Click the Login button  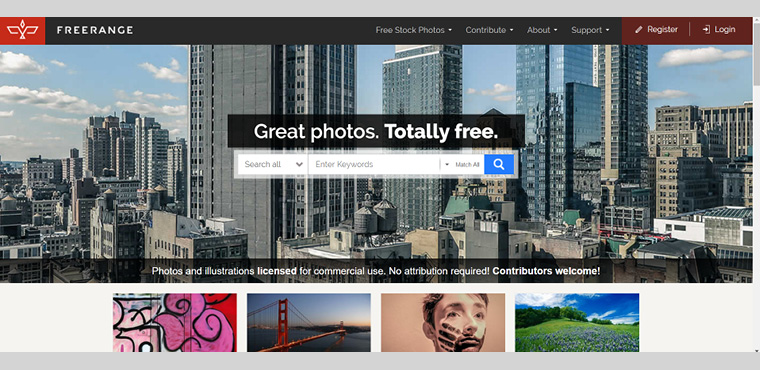[719, 30]
